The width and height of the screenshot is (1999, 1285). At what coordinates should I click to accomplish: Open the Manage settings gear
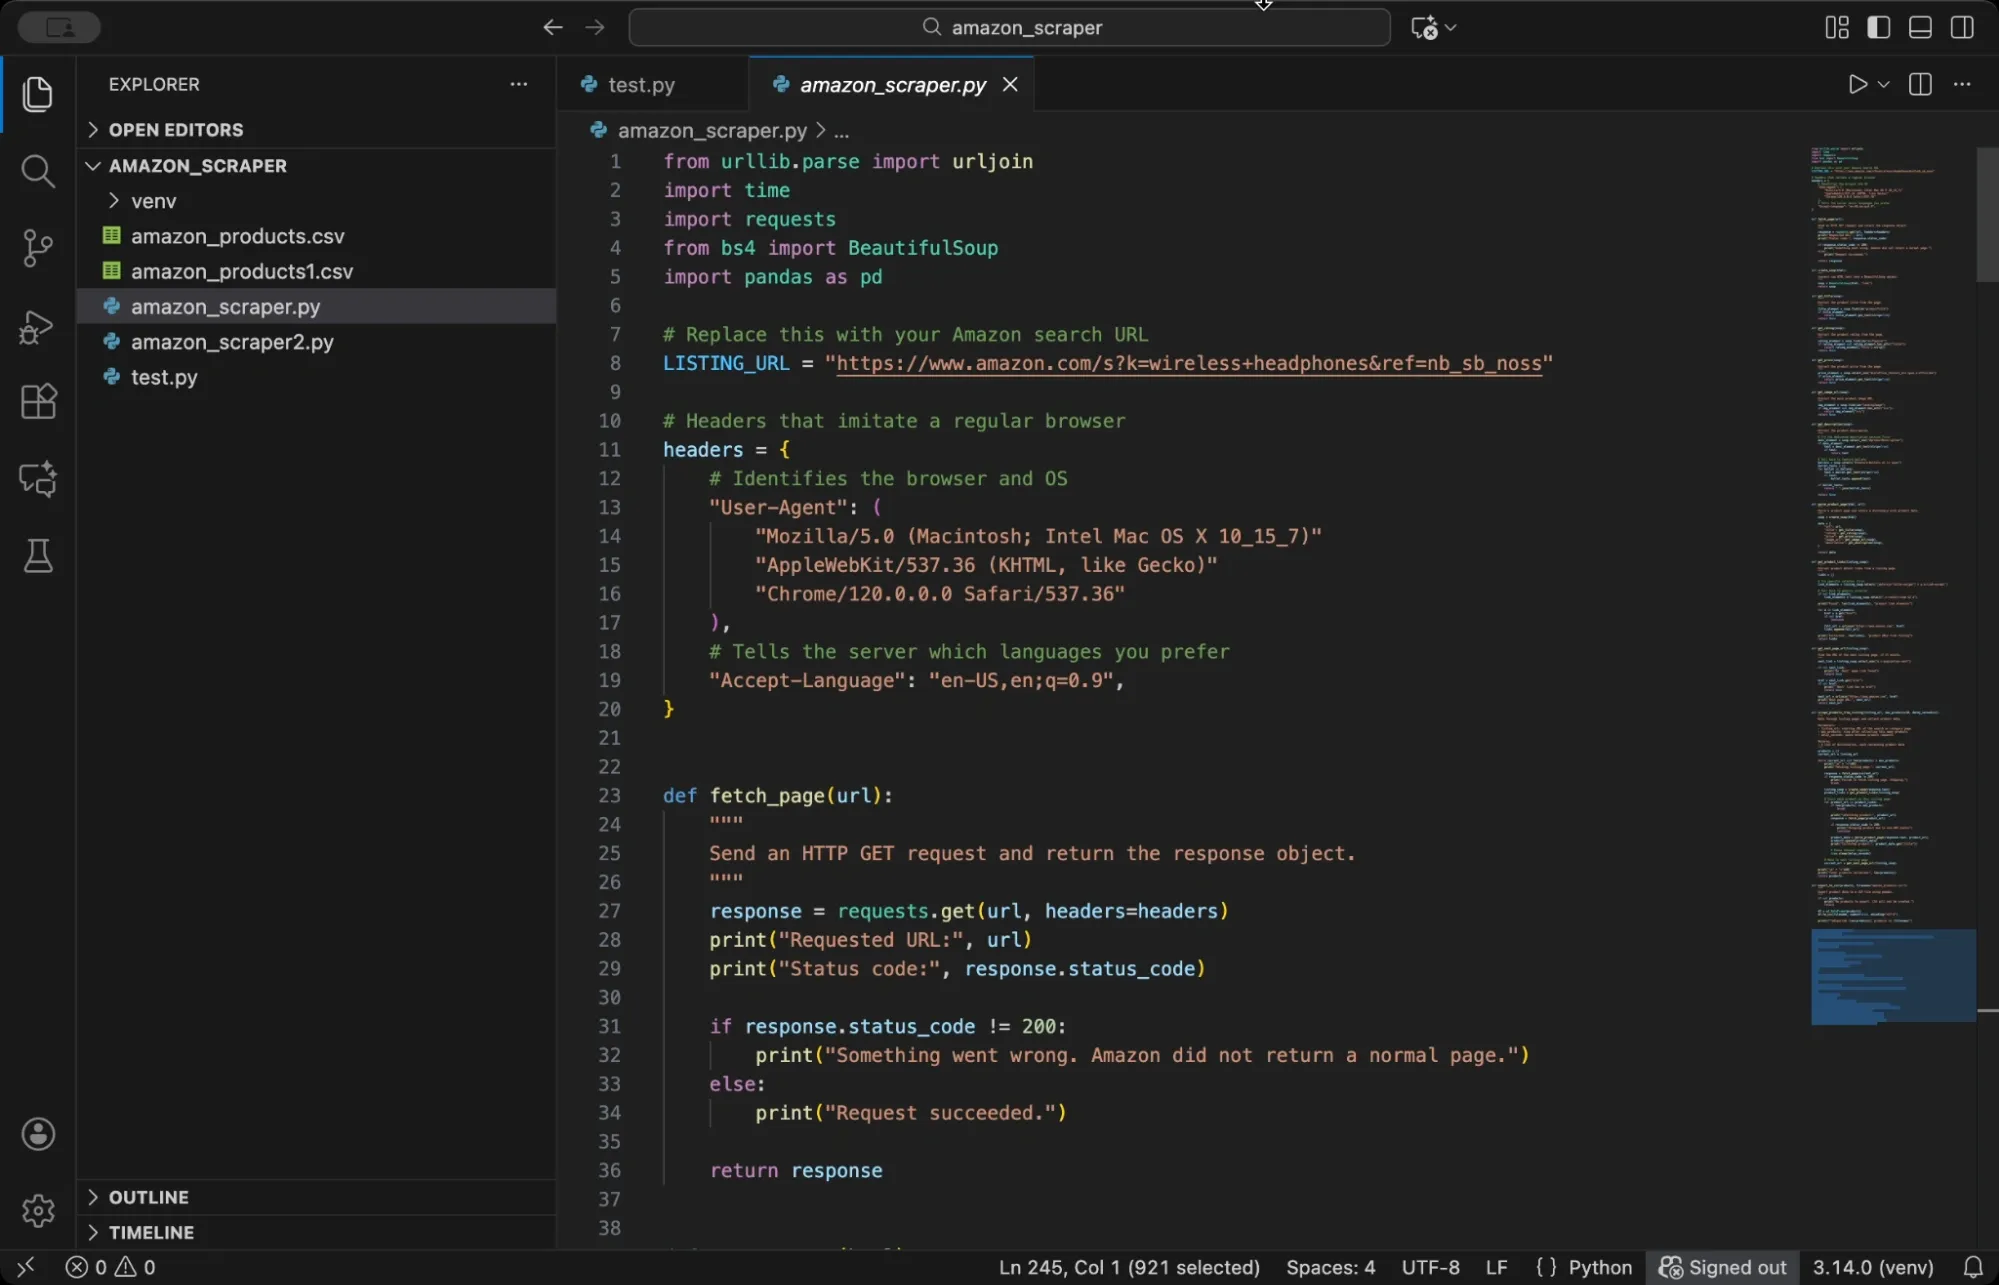[38, 1210]
